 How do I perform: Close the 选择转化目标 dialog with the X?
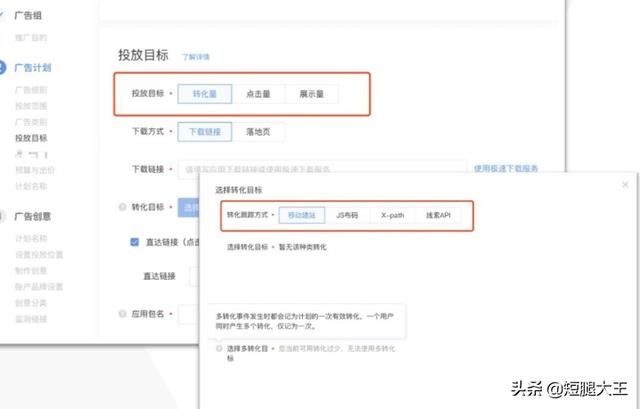[x=625, y=184]
